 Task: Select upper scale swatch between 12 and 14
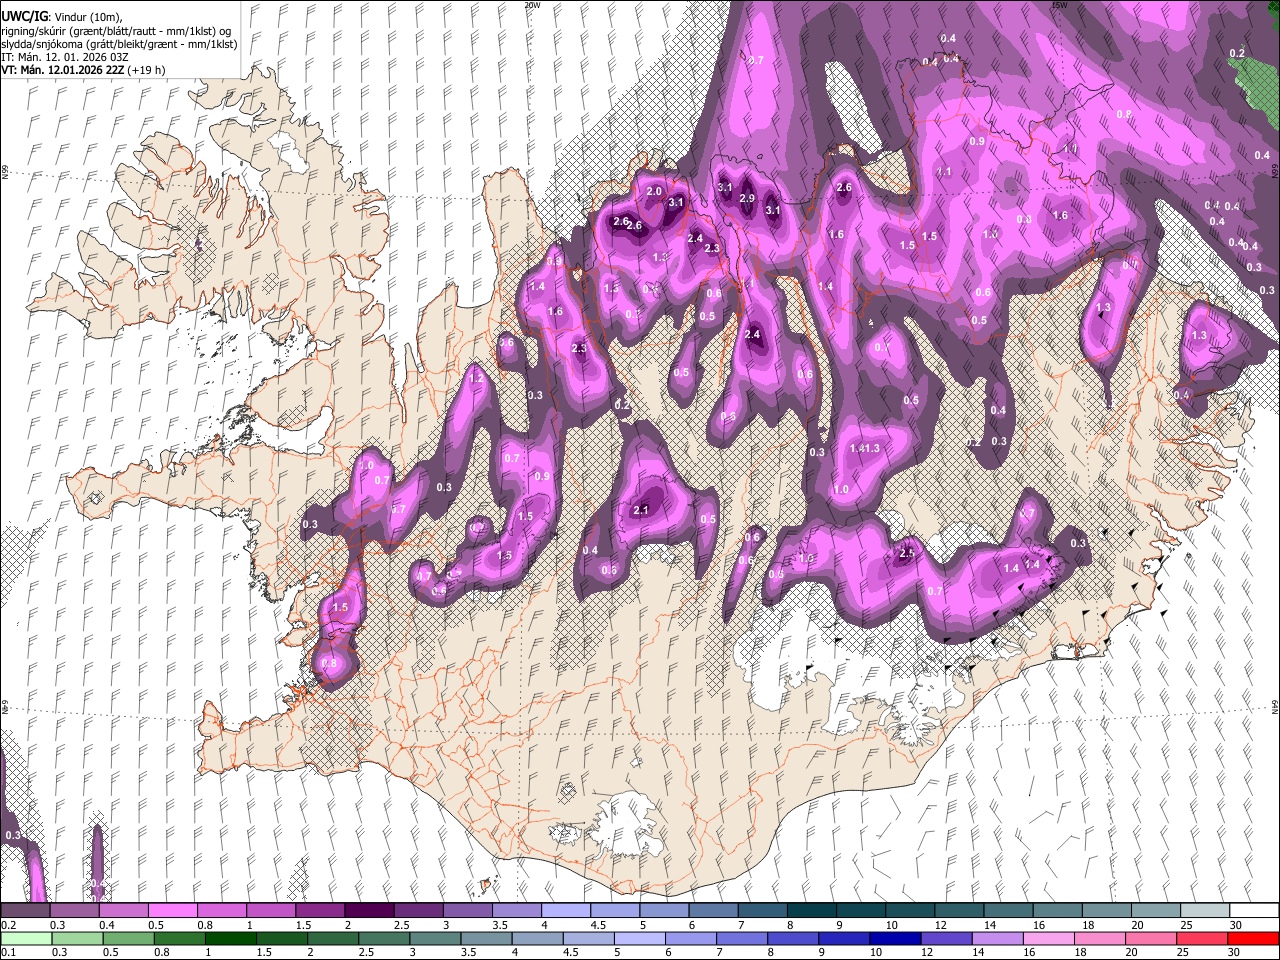point(958,911)
